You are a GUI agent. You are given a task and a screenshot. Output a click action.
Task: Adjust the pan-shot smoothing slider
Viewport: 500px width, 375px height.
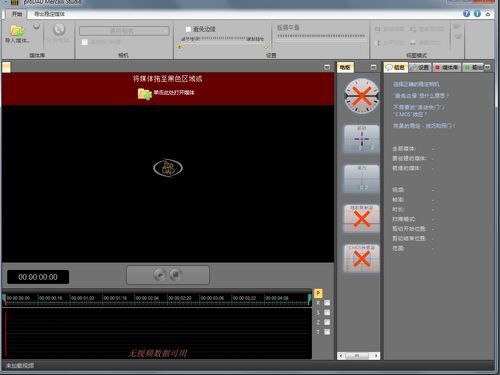pyautogui.click(x=321, y=36)
